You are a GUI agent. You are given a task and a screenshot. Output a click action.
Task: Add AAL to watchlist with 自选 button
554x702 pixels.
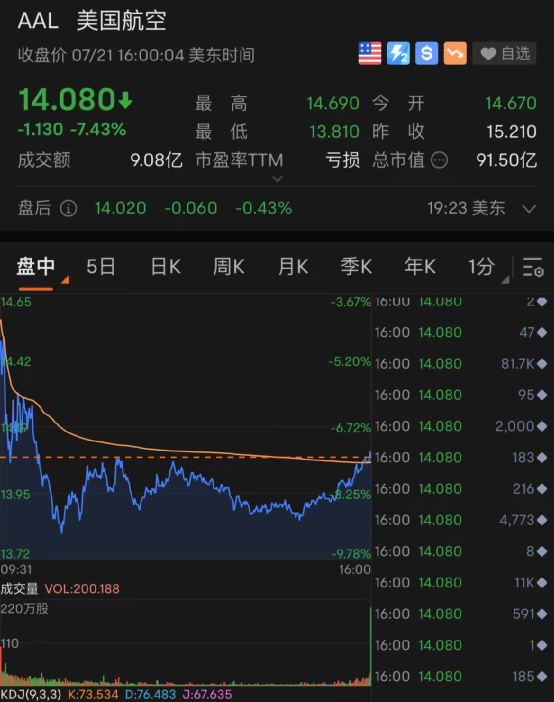(504, 54)
